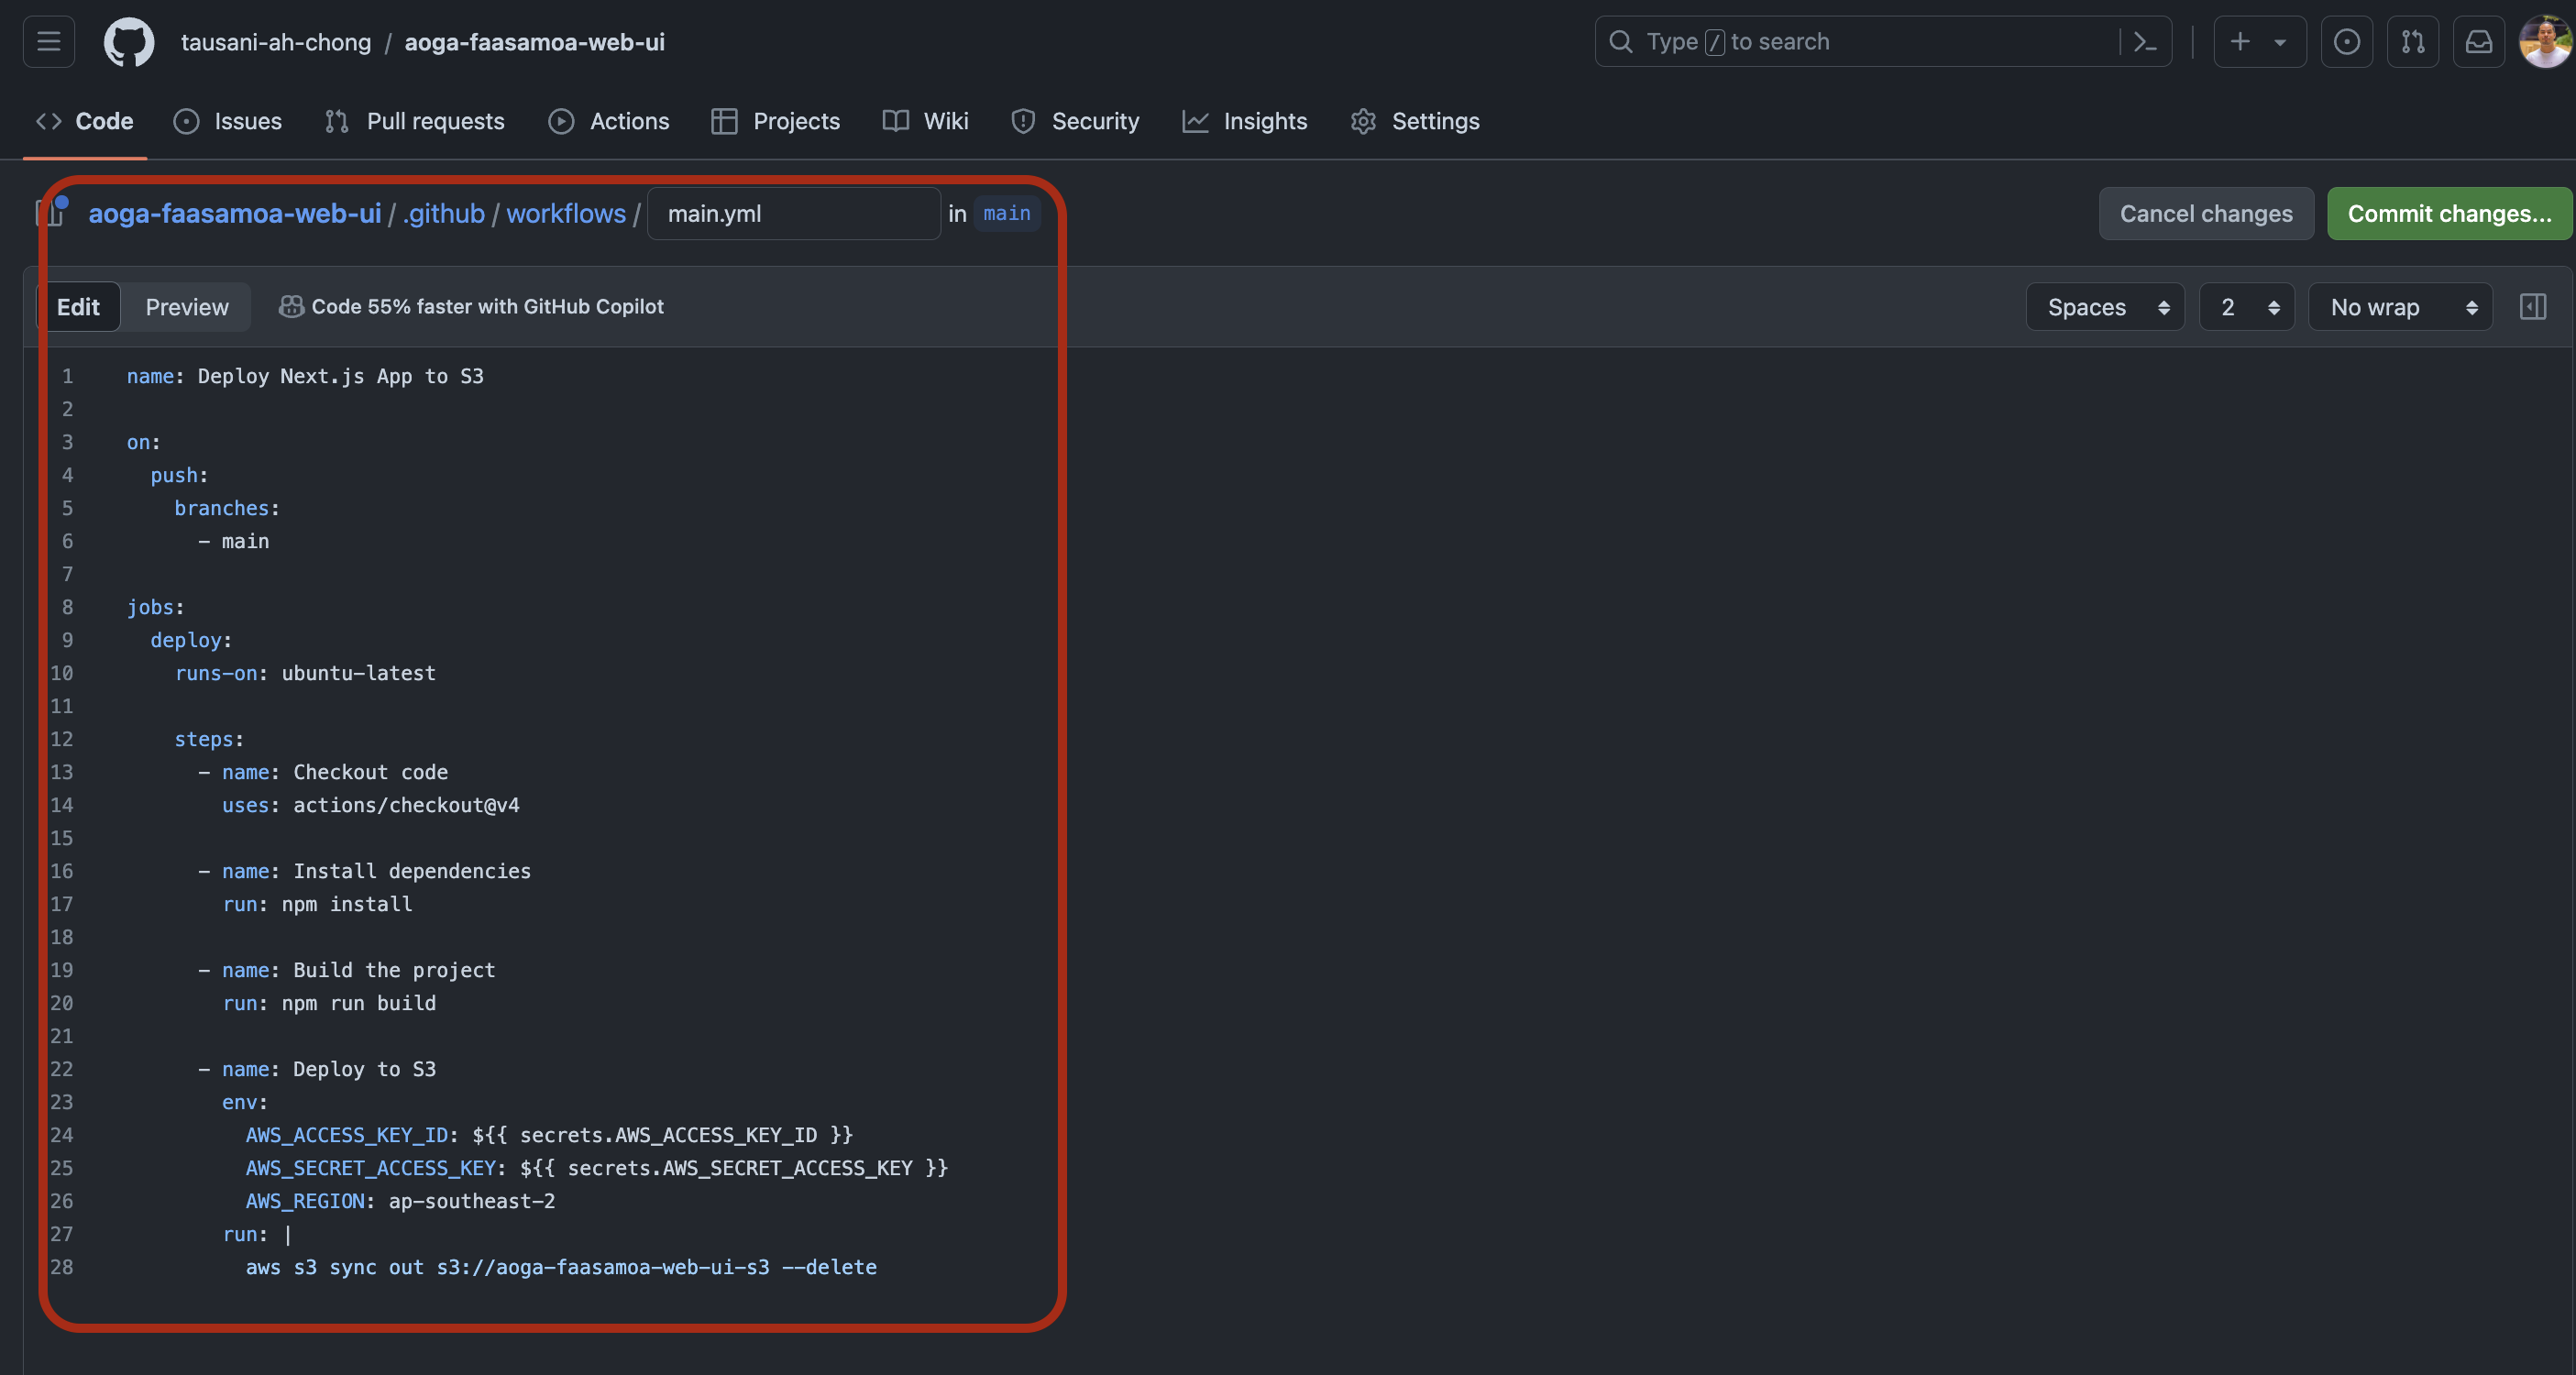Open the notifications inbox icon

pos(2479,41)
